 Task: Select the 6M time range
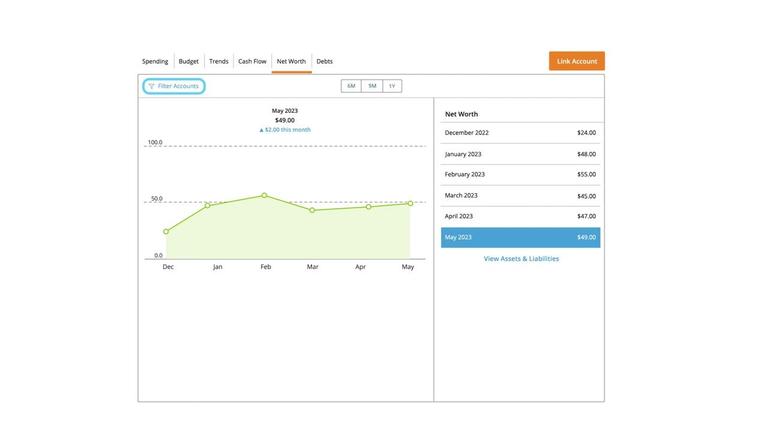(351, 86)
